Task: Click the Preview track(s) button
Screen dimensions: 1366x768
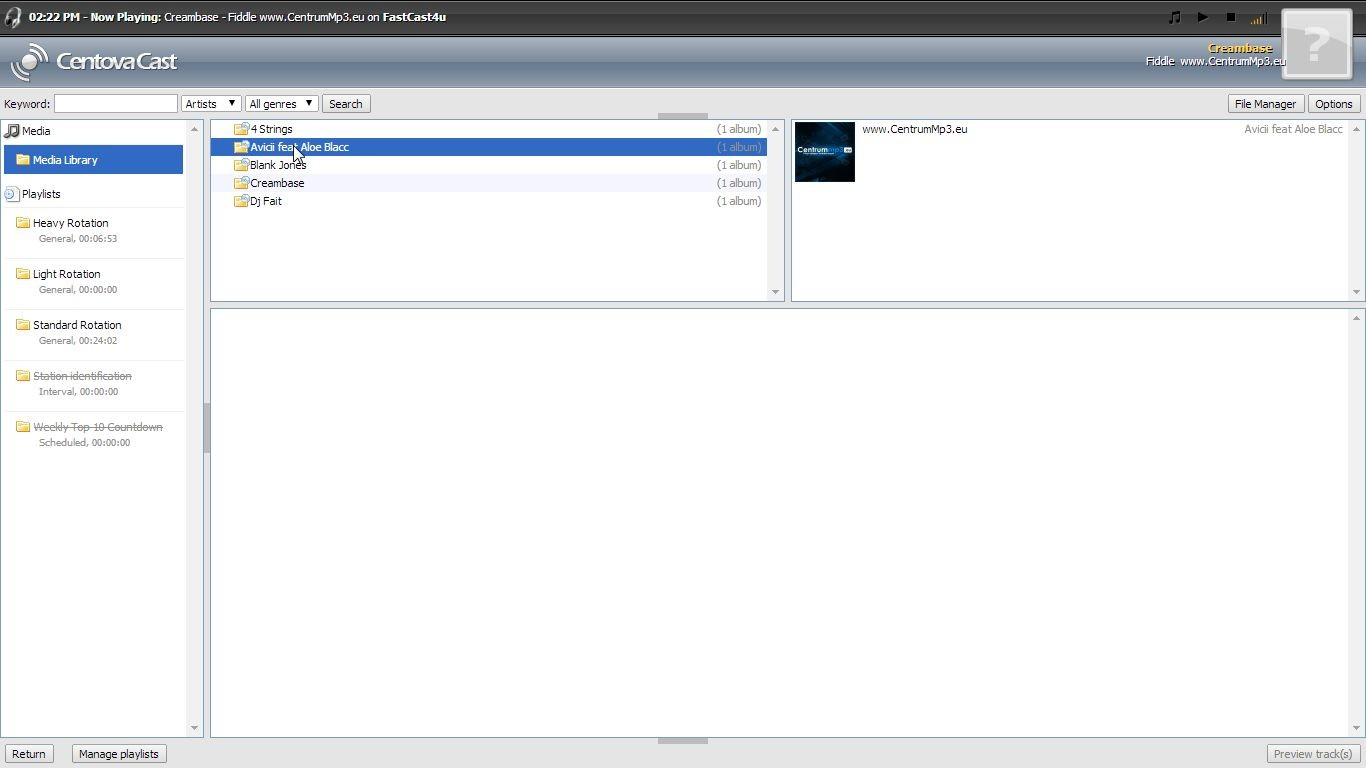Action: click(x=1313, y=754)
